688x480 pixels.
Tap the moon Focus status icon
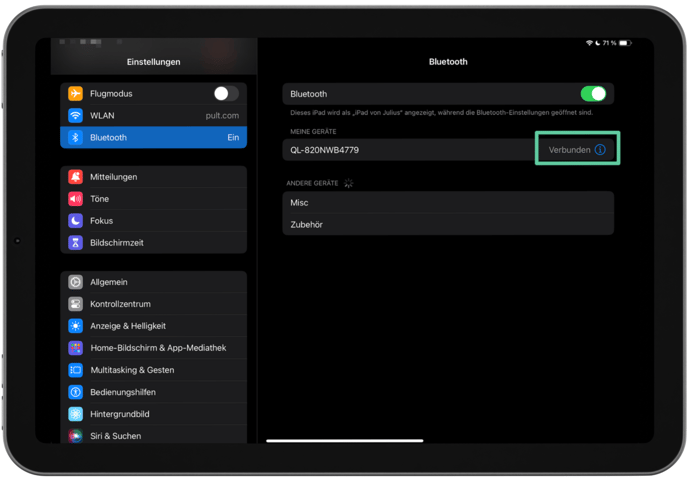598,43
